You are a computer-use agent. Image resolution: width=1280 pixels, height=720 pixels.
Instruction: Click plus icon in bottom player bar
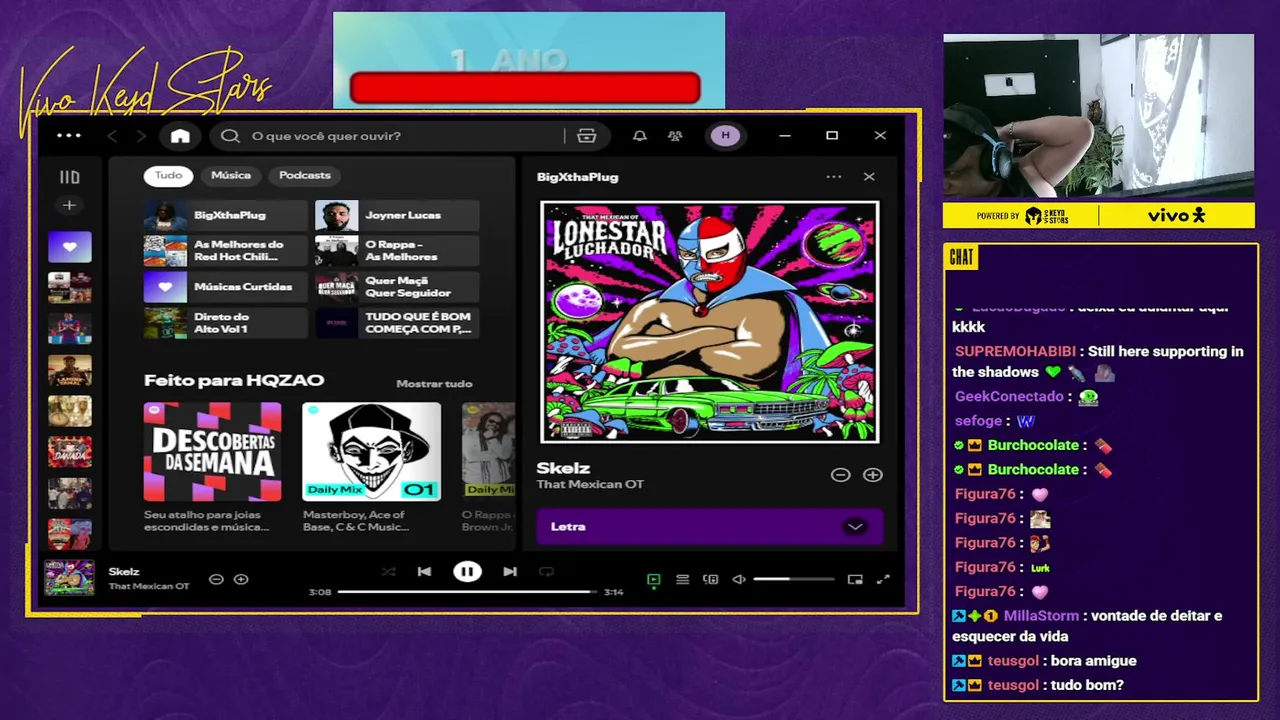click(x=241, y=579)
